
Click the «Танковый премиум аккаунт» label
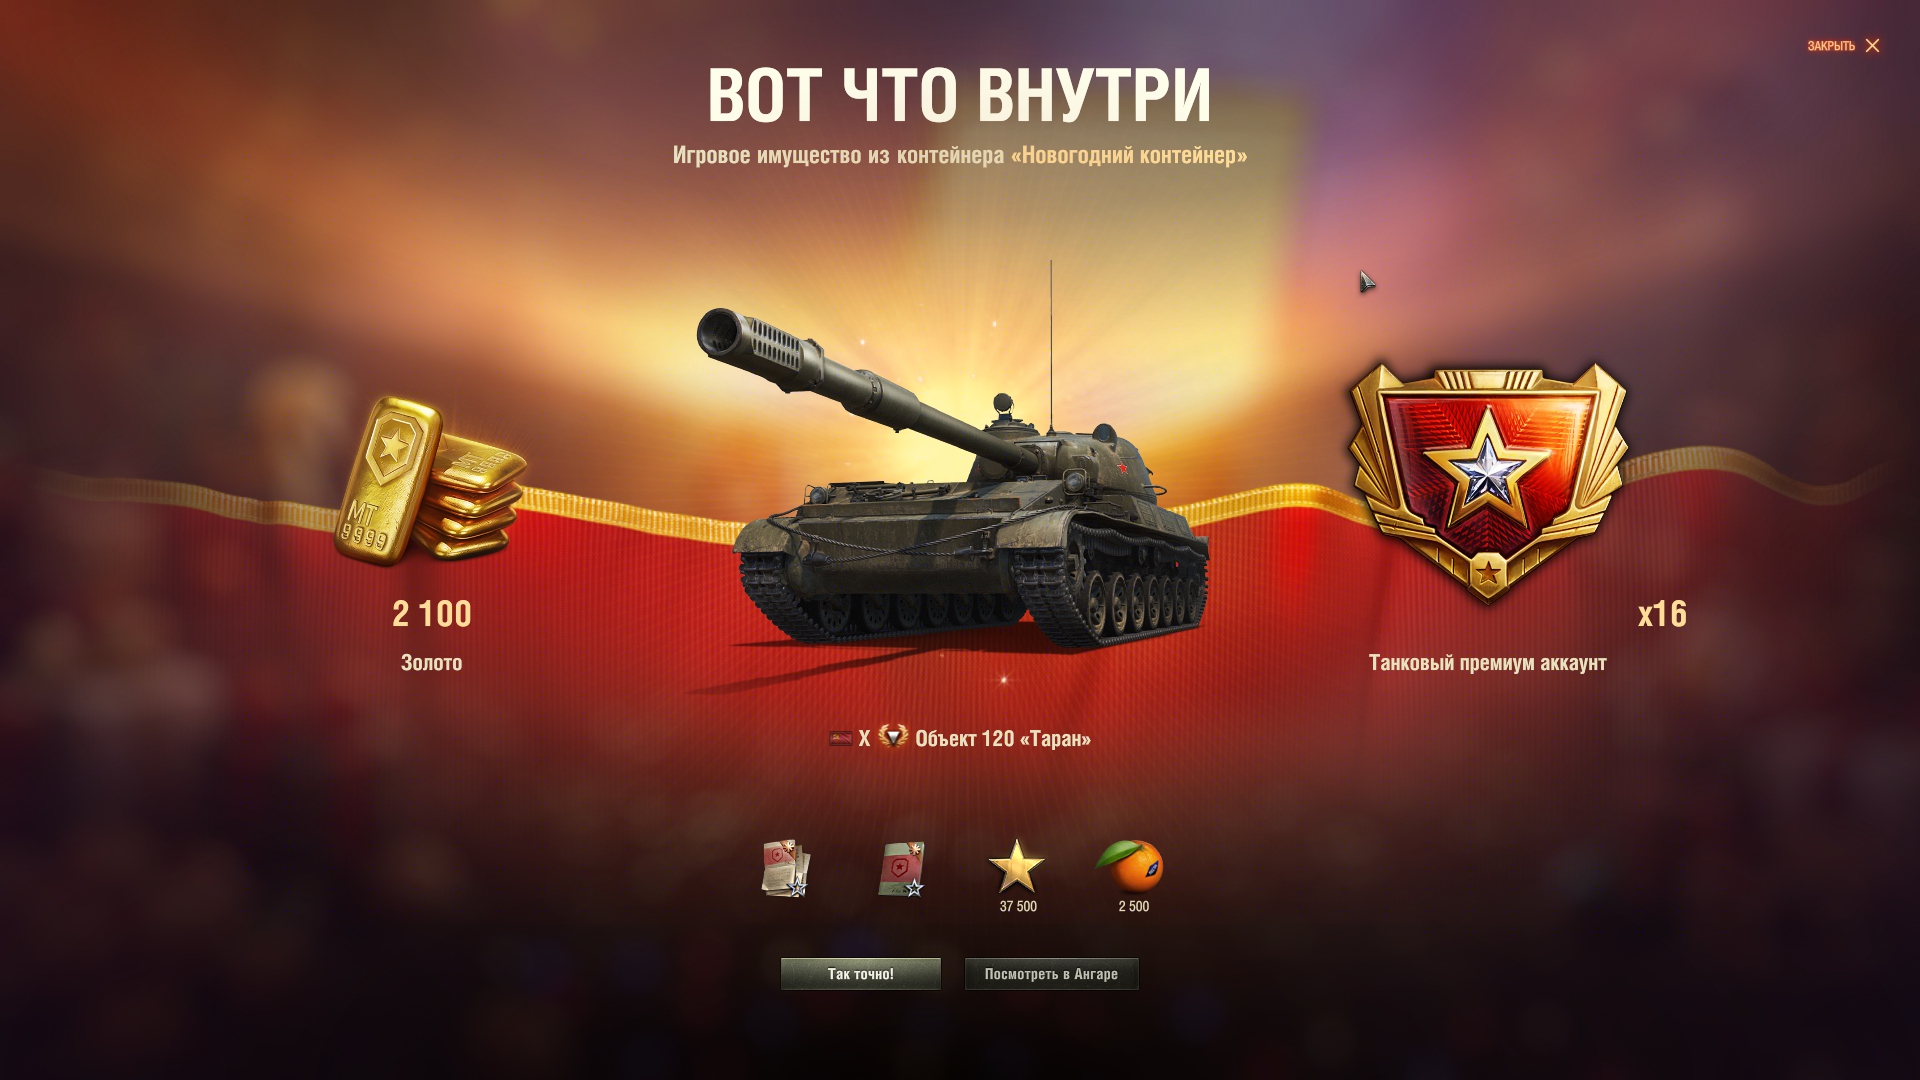pos(1488,663)
